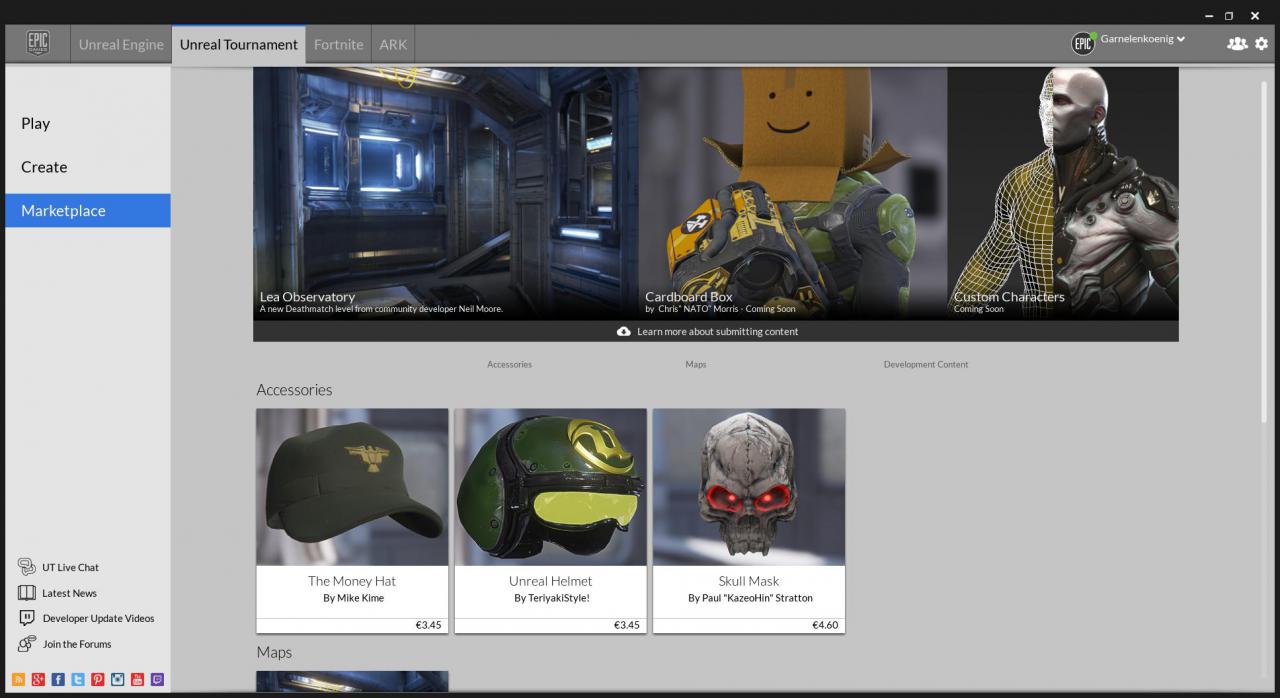1280x698 pixels.
Task: Click The Money Hat €3.45 price
Action: point(428,625)
